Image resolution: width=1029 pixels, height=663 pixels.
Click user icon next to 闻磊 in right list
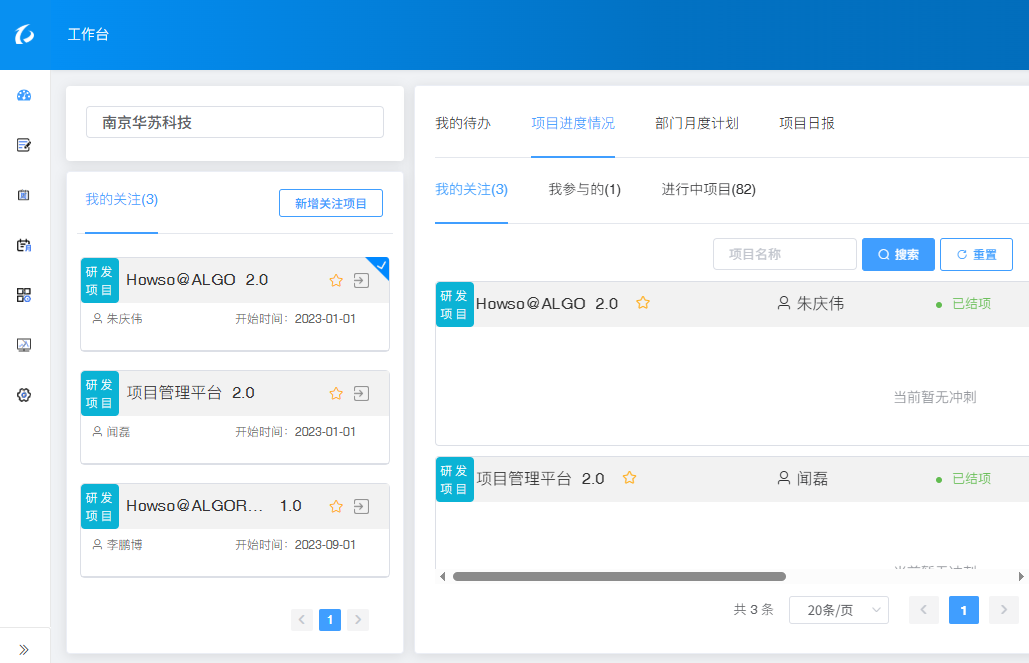[784, 478]
